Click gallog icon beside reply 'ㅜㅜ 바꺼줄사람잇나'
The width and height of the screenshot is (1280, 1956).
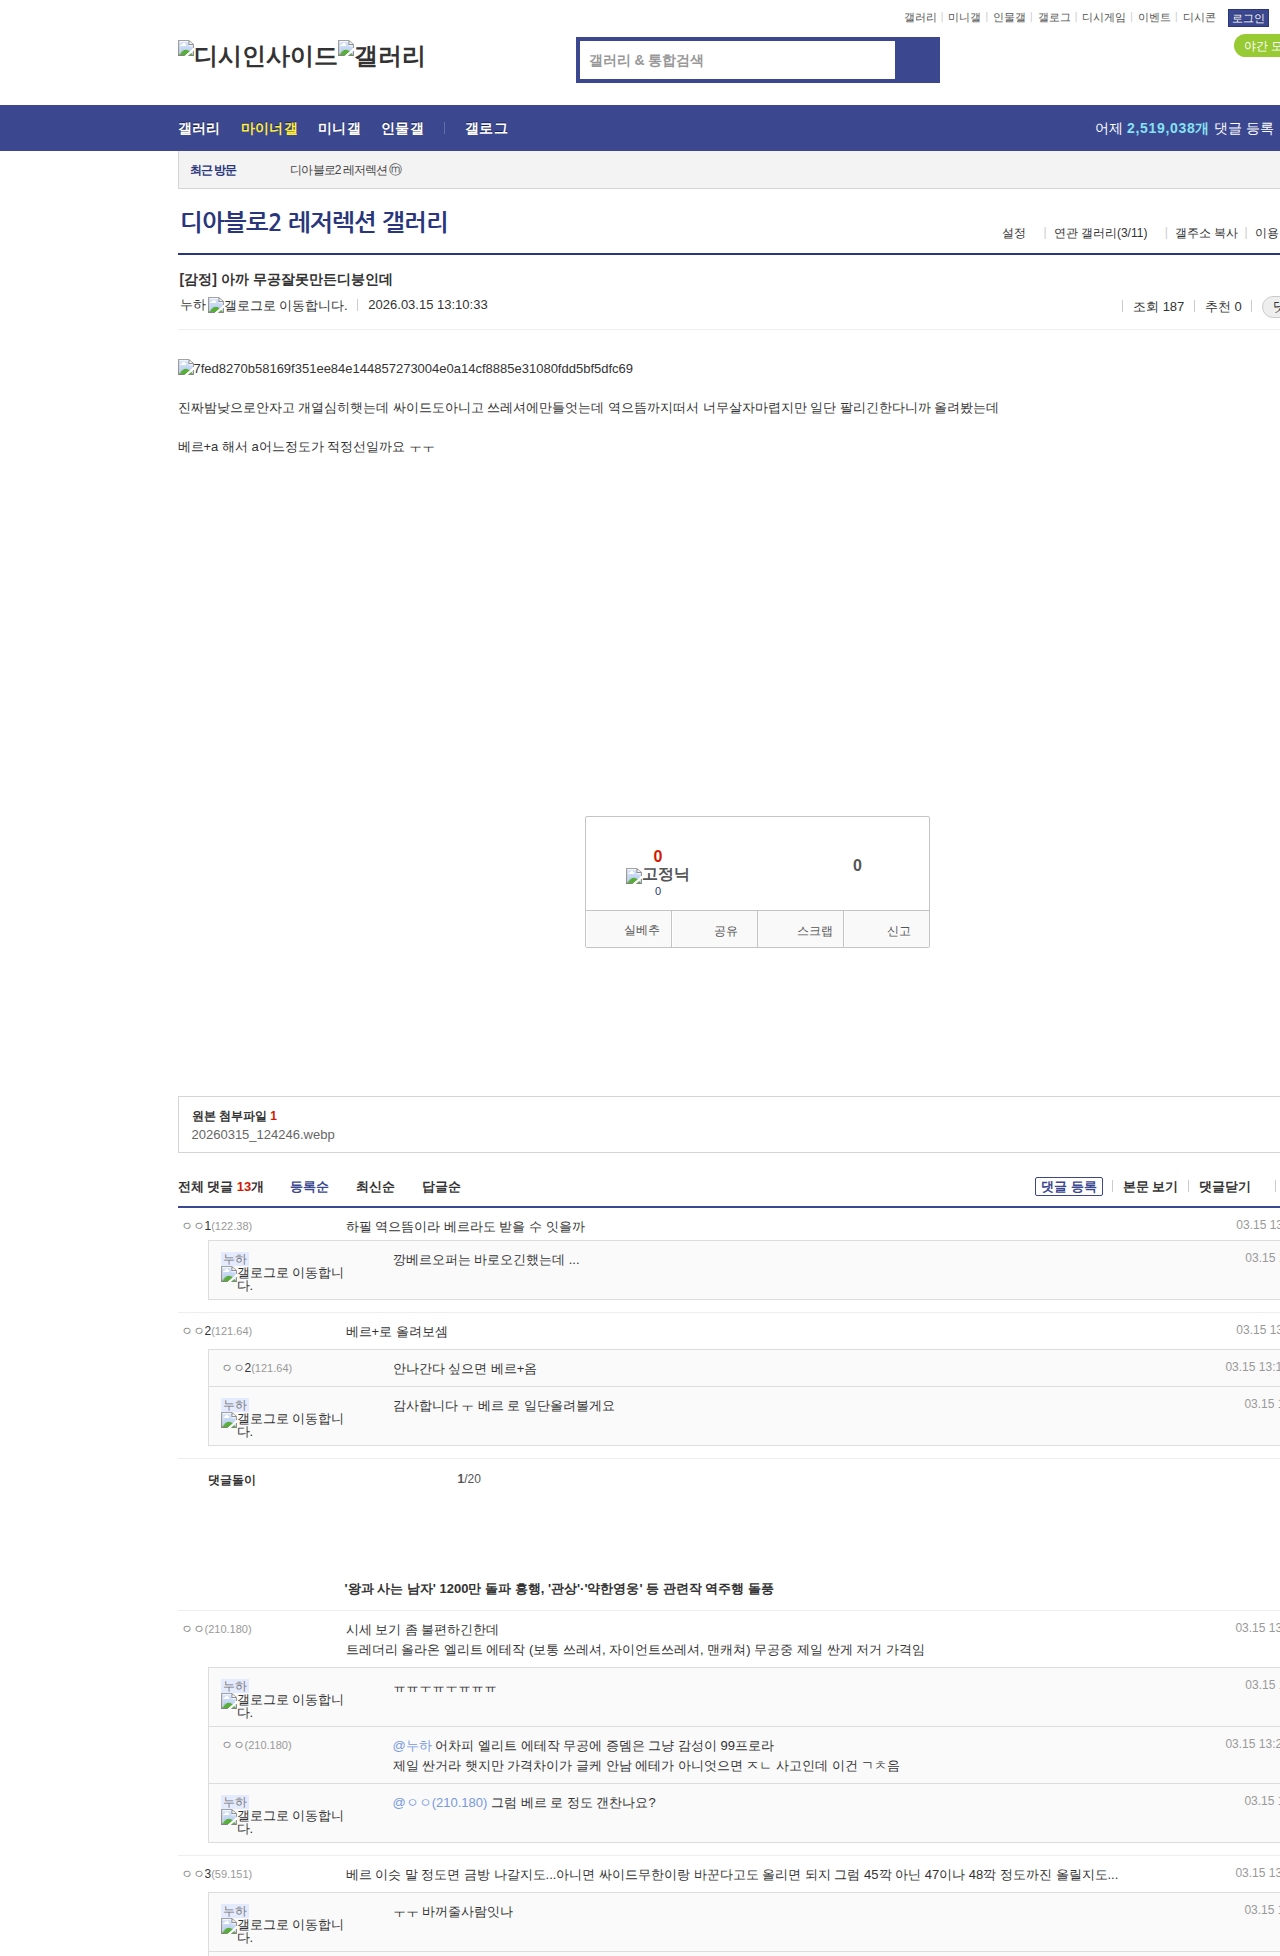pos(282,1930)
